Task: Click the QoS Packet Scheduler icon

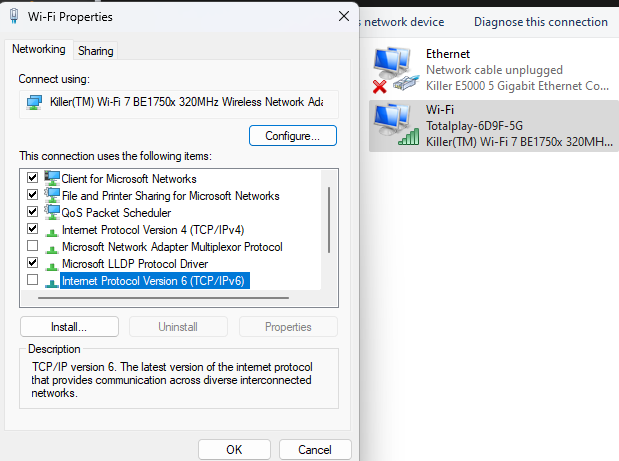Action: point(52,212)
